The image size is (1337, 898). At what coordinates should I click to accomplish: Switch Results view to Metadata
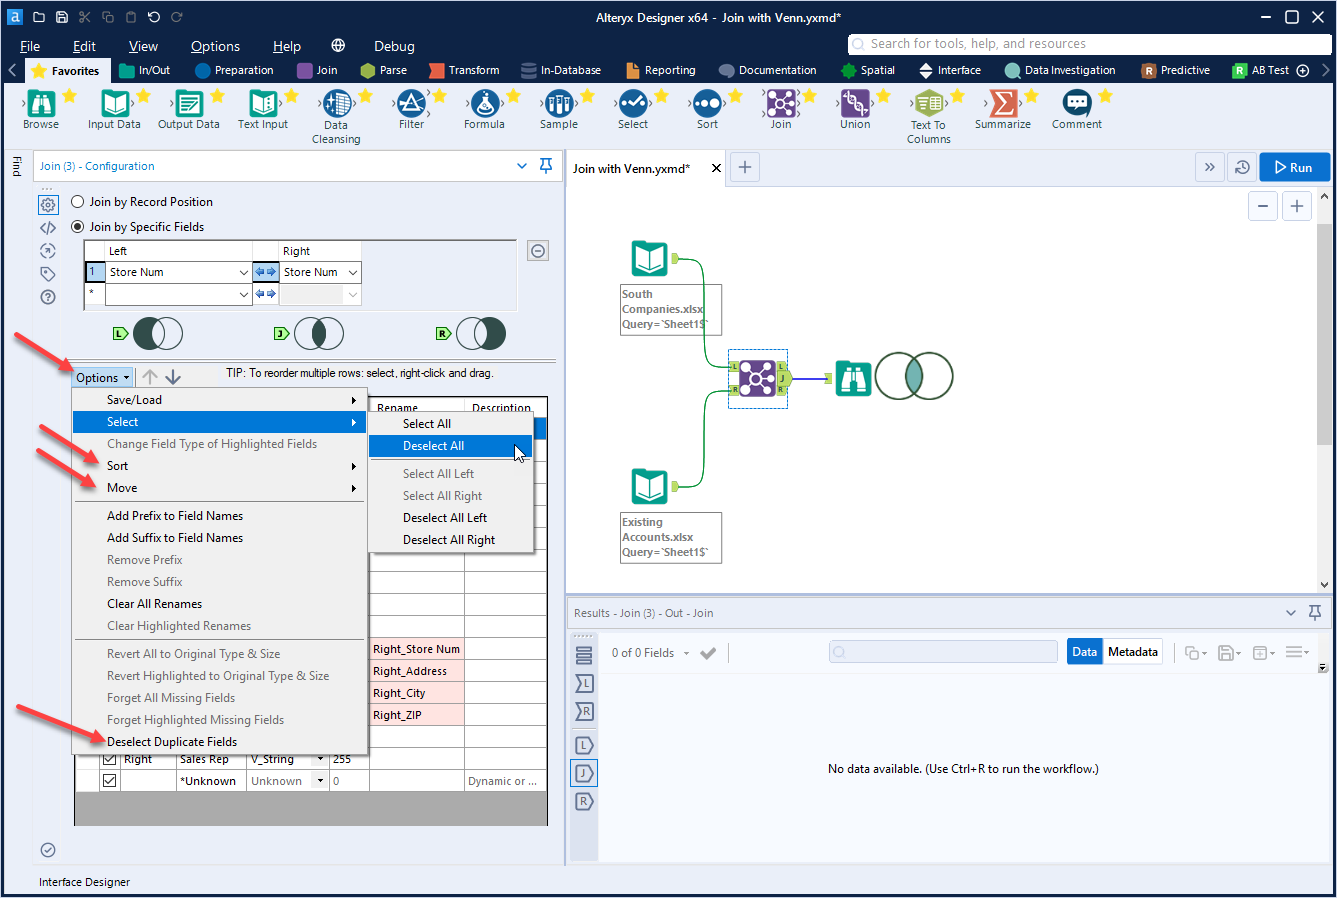pyautogui.click(x=1132, y=651)
